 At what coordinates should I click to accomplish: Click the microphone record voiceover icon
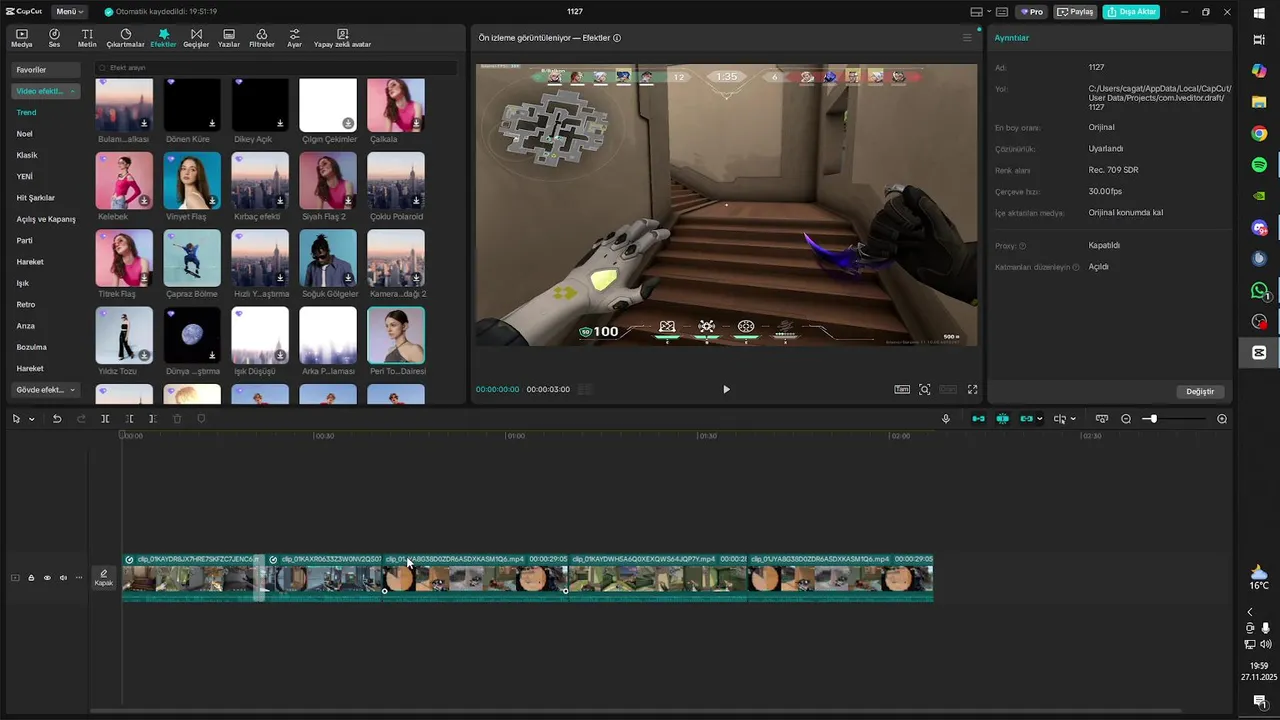pyautogui.click(x=946, y=419)
